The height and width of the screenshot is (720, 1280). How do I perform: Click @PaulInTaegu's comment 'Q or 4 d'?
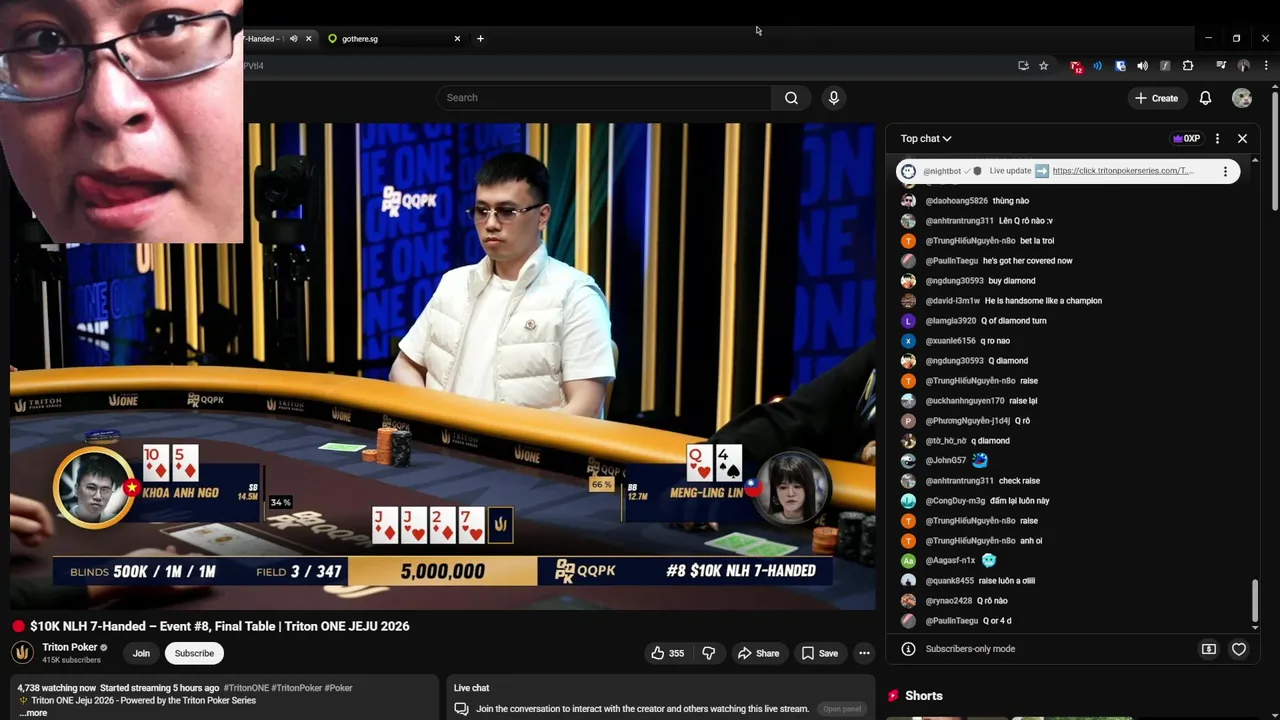click(997, 621)
